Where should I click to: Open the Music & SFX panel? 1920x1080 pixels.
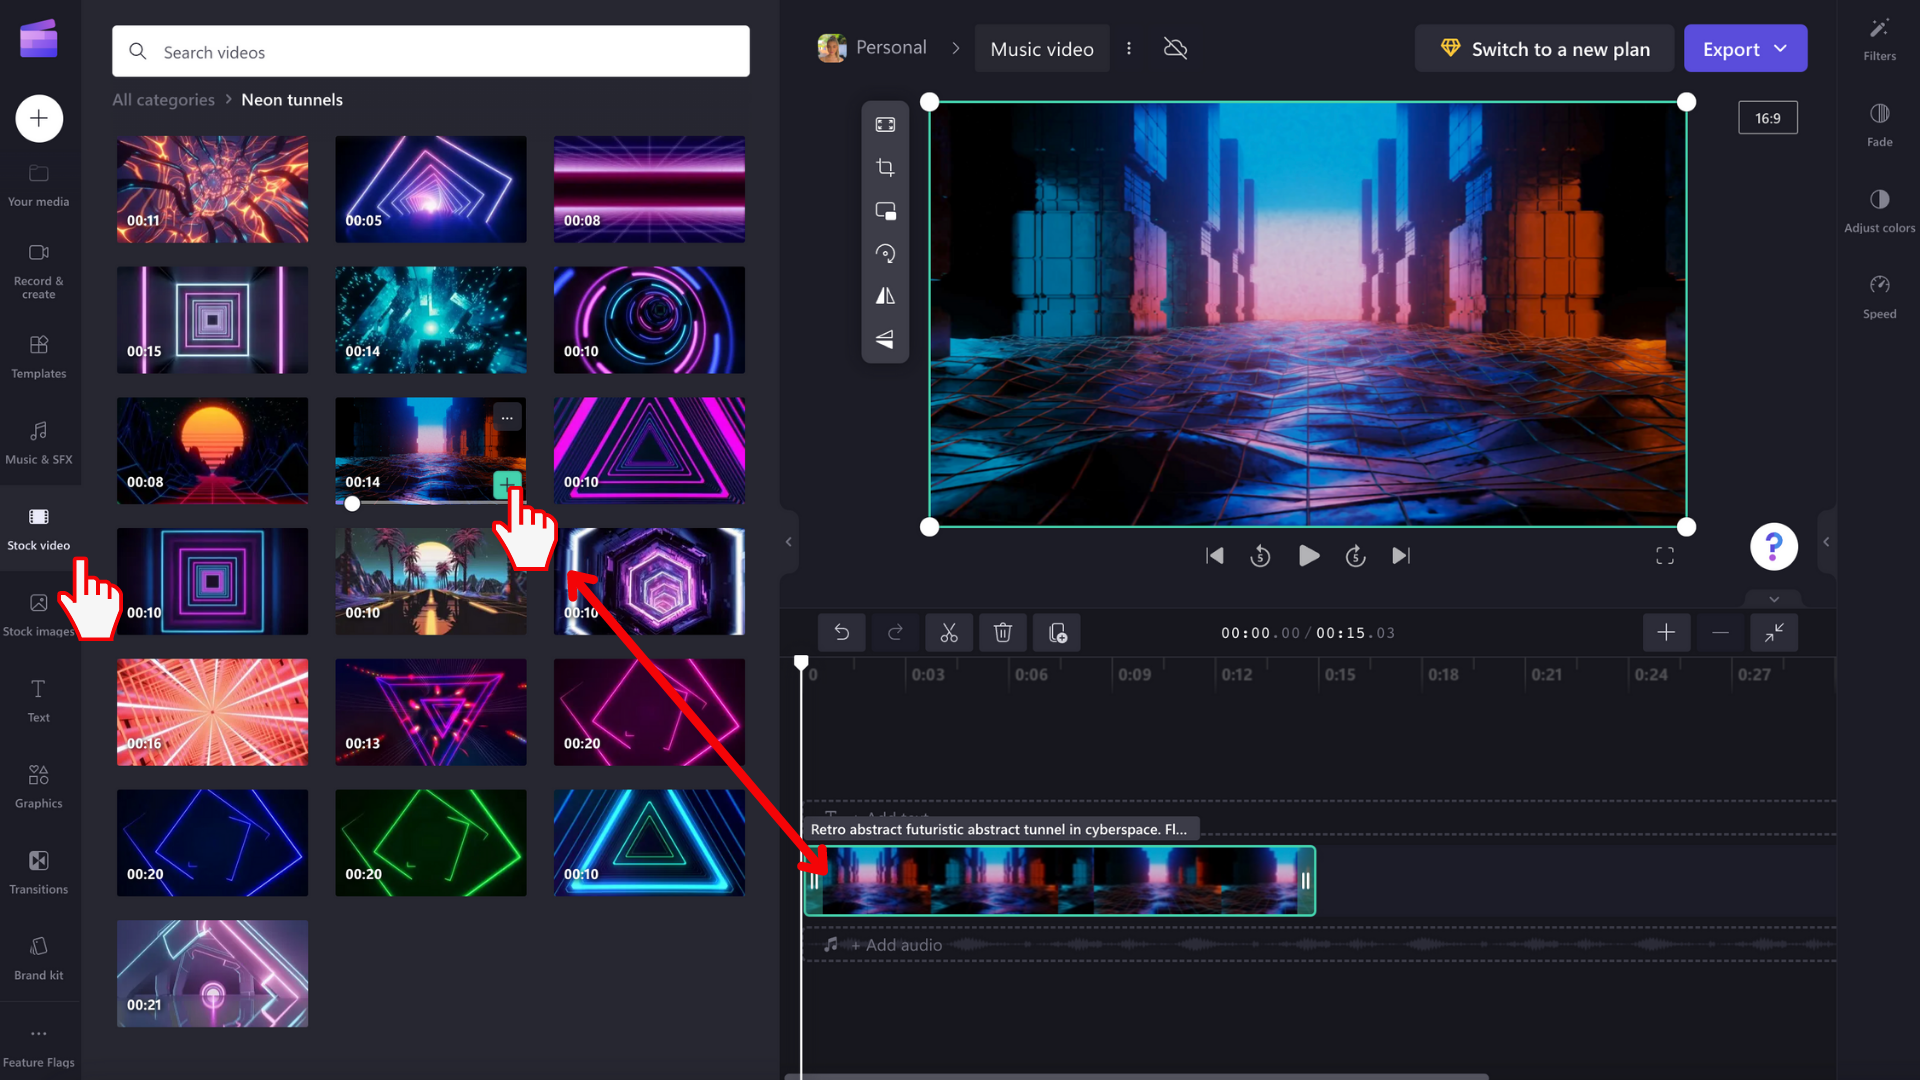38,442
